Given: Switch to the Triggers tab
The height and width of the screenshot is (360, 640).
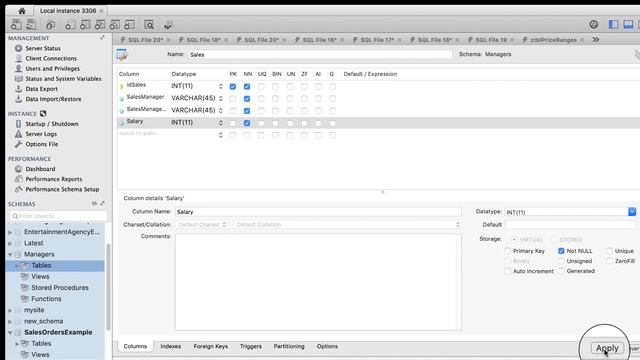Looking at the screenshot, I should pos(251,346).
